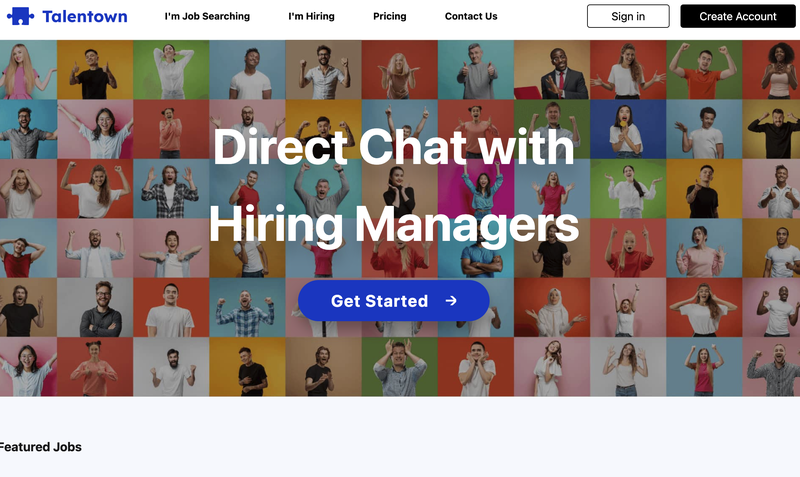The width and height of the screenshot is (800, 477).
Task: Click the black Create Account button
Action: coord(738,16)
